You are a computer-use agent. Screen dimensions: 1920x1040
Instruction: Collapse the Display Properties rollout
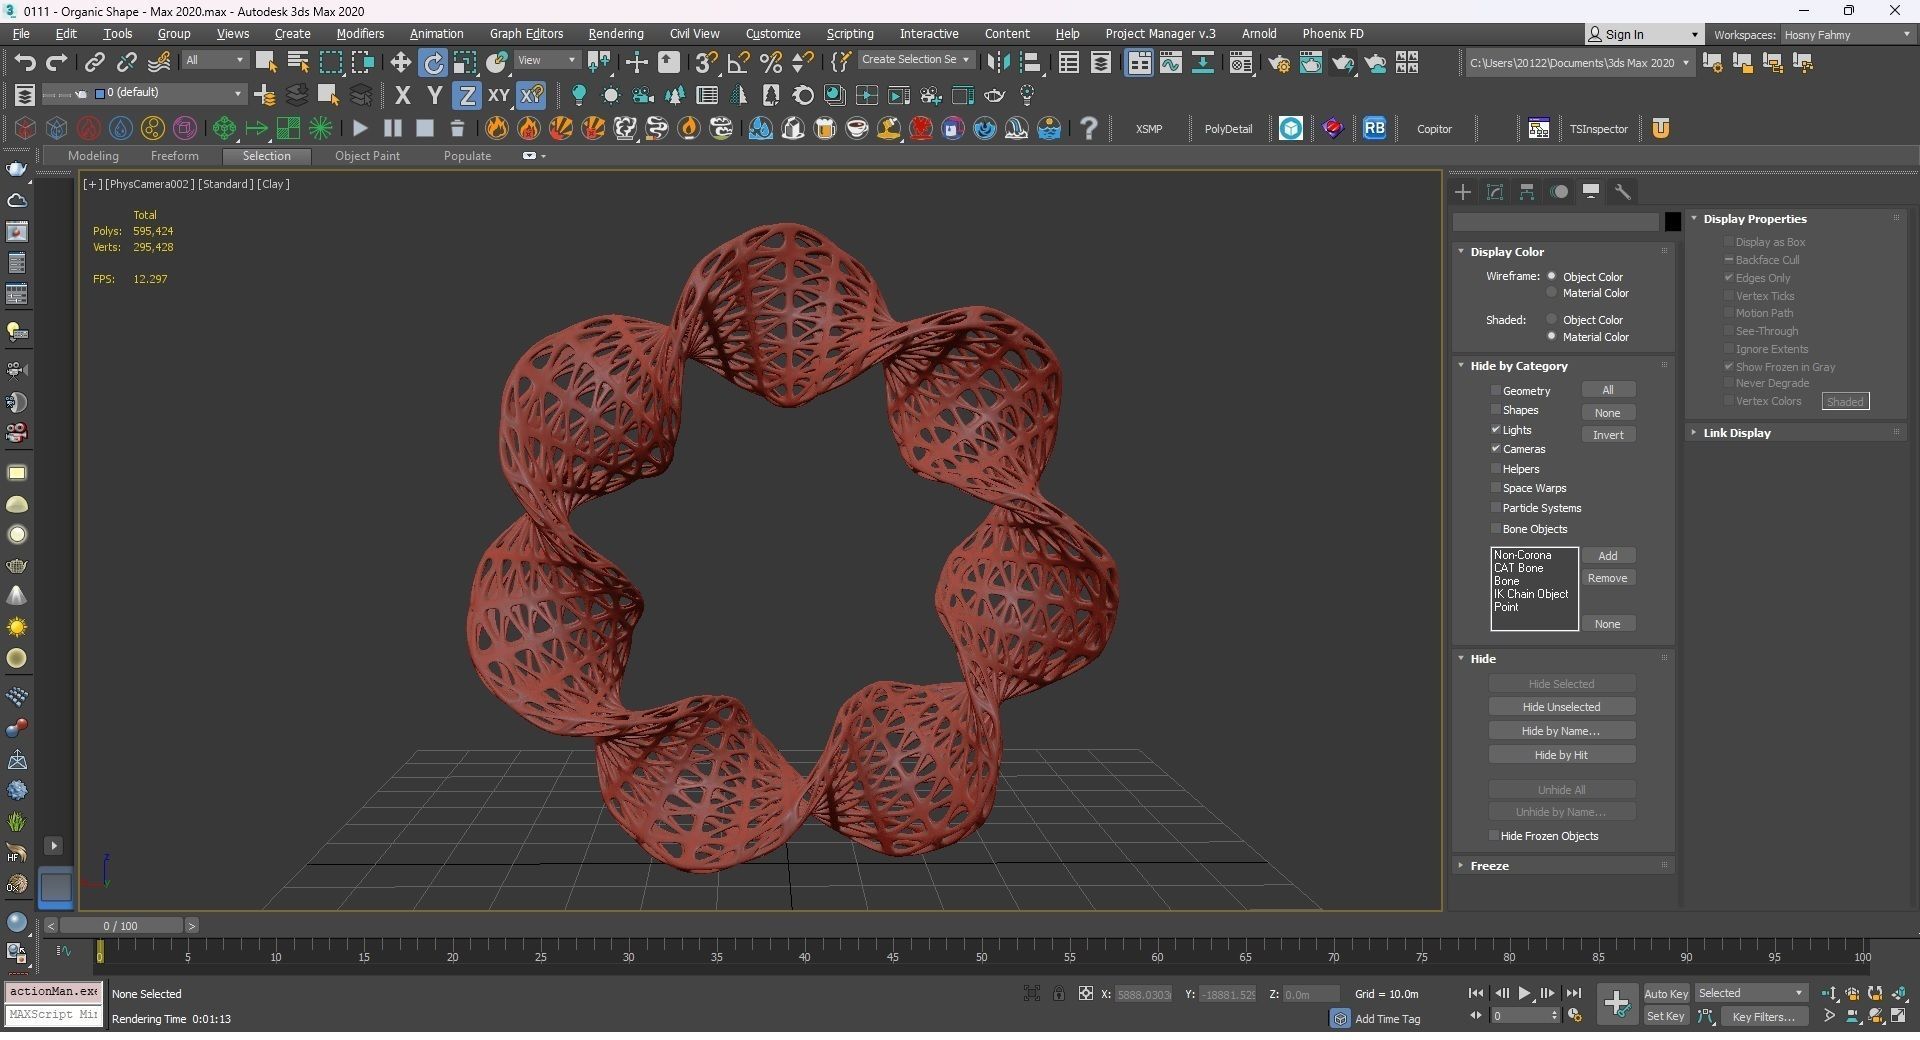[1755, 219]
